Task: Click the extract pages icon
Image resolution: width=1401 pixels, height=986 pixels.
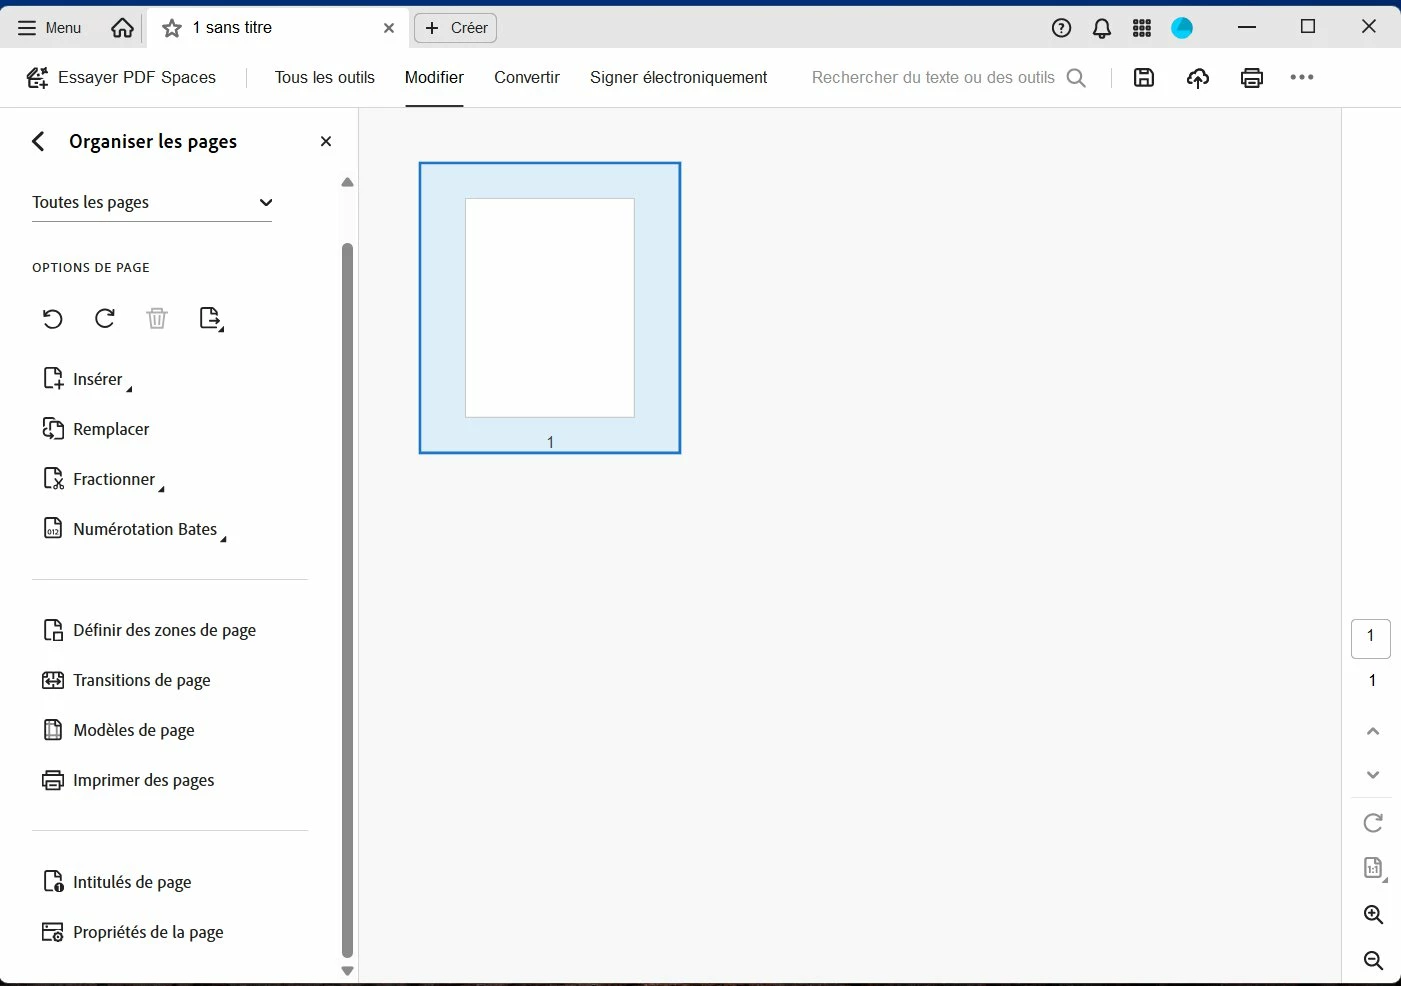Action: [211, 319]
